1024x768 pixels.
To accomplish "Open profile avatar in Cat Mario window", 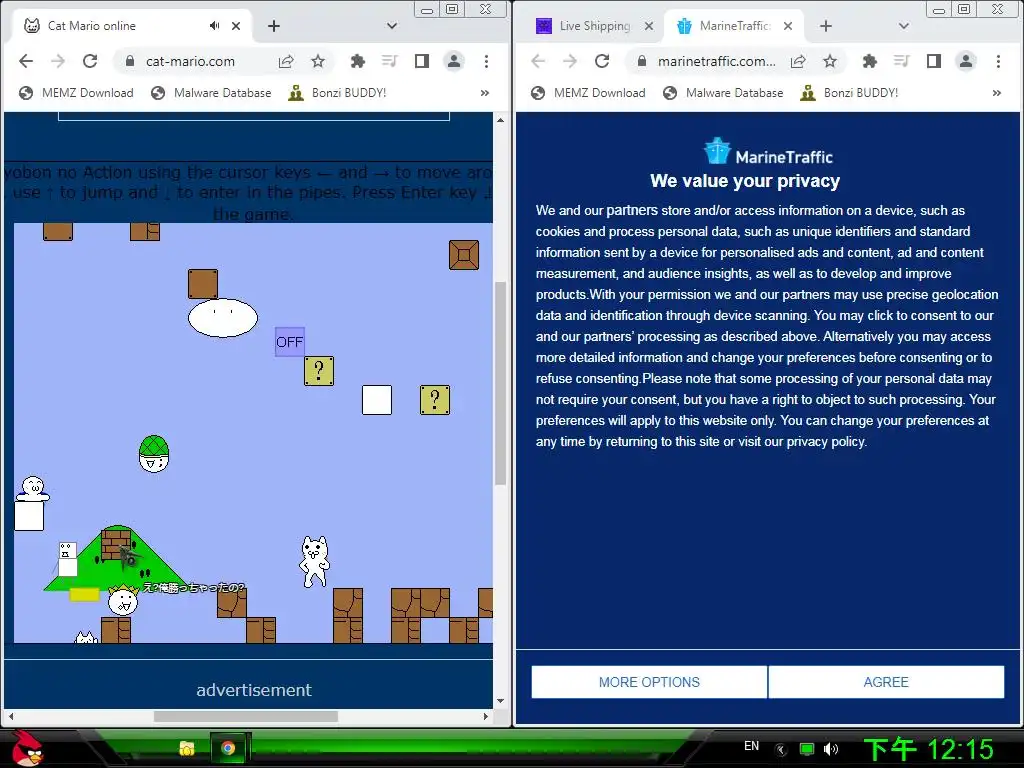I will (454, 61).
